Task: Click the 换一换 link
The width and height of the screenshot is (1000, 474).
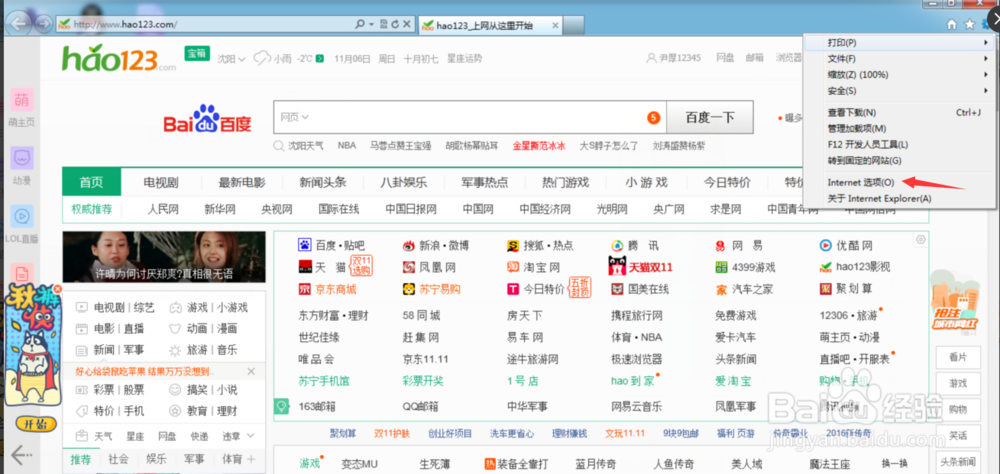Action: click(893, 464)
